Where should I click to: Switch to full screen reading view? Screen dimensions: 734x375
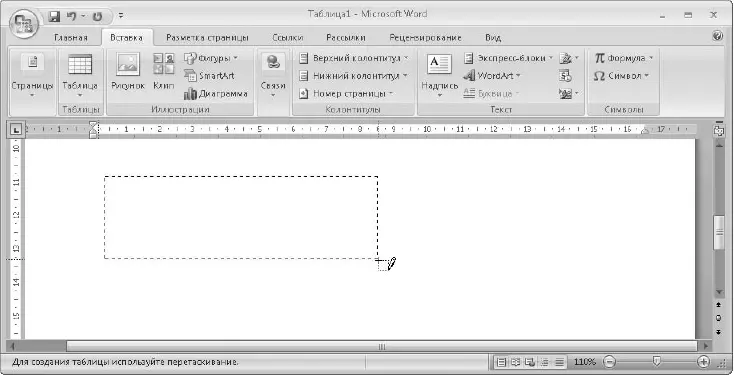tap(515, 362)
